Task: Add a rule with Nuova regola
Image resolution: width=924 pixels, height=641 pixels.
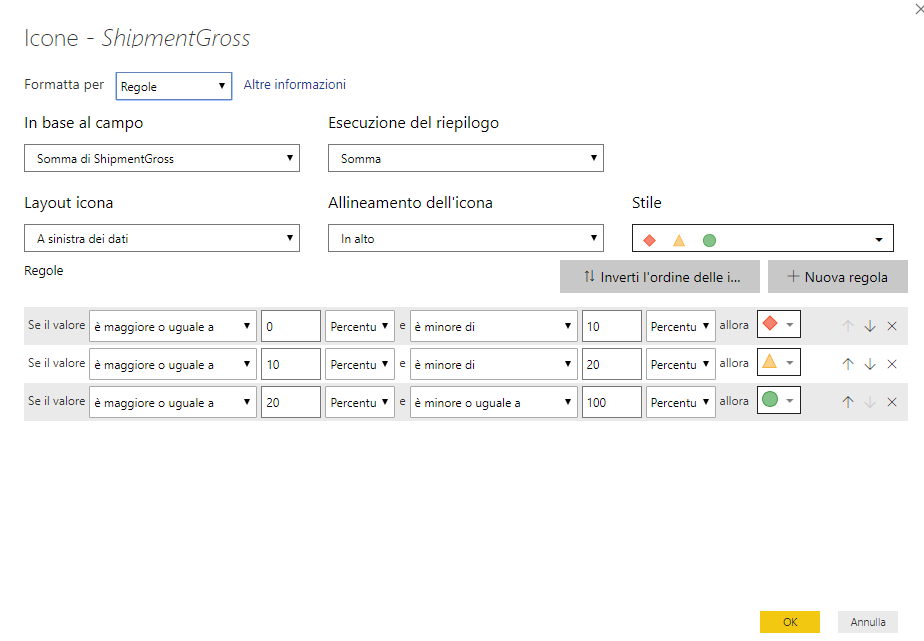Action: (x=837, y=277)
